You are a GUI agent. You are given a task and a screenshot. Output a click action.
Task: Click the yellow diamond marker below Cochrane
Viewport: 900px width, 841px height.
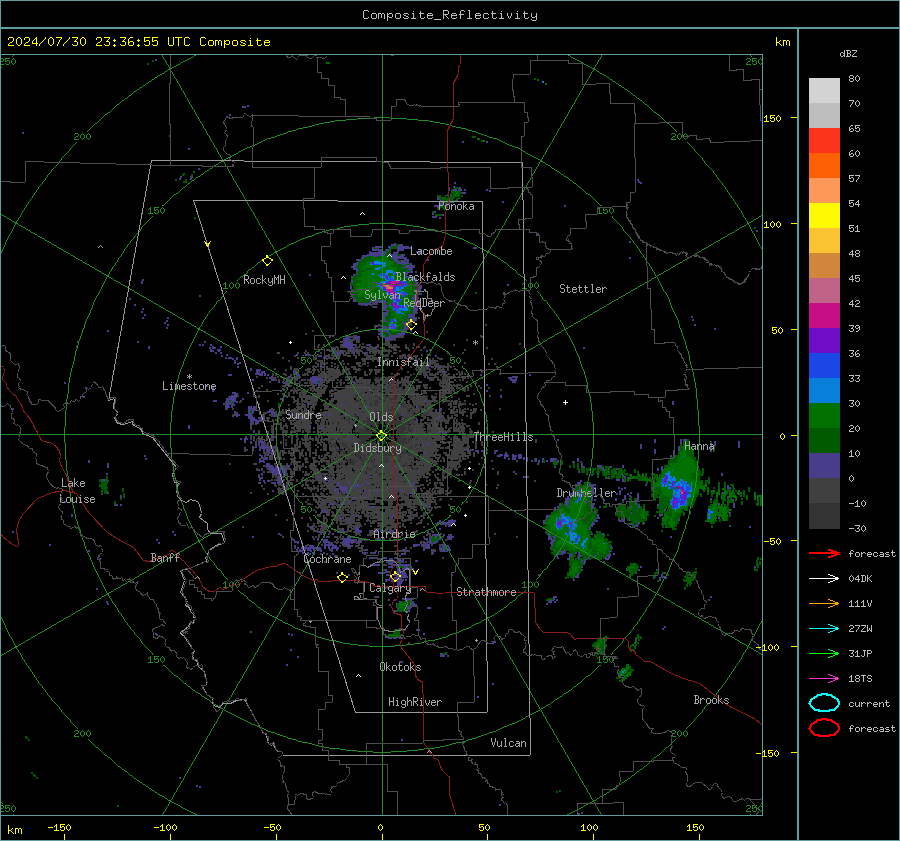tap(343, 577)
